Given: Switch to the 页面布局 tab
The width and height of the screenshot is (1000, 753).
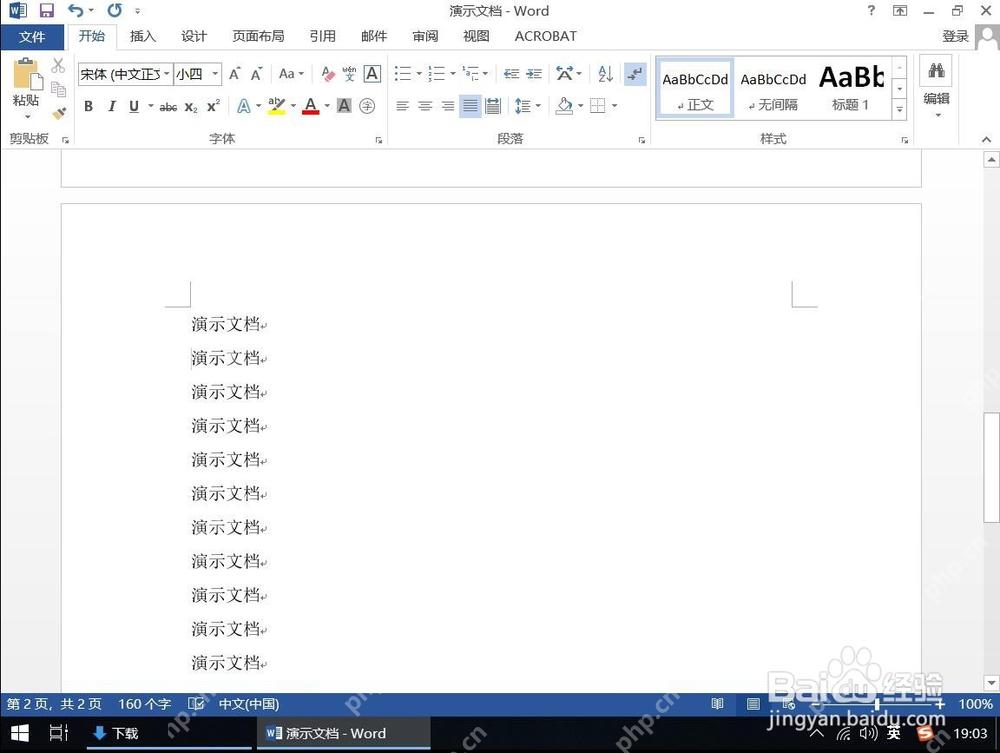Looking at the screenshot, I should [x=258, y=36].
